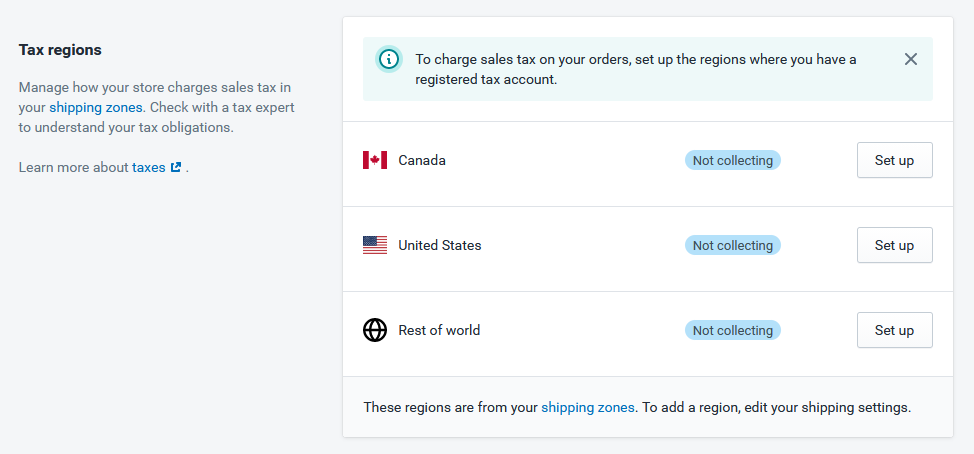Open shipping zones link in the sidebar description
Image resolution: width=974 pixels, height=454 pixels.
[96, 107]
